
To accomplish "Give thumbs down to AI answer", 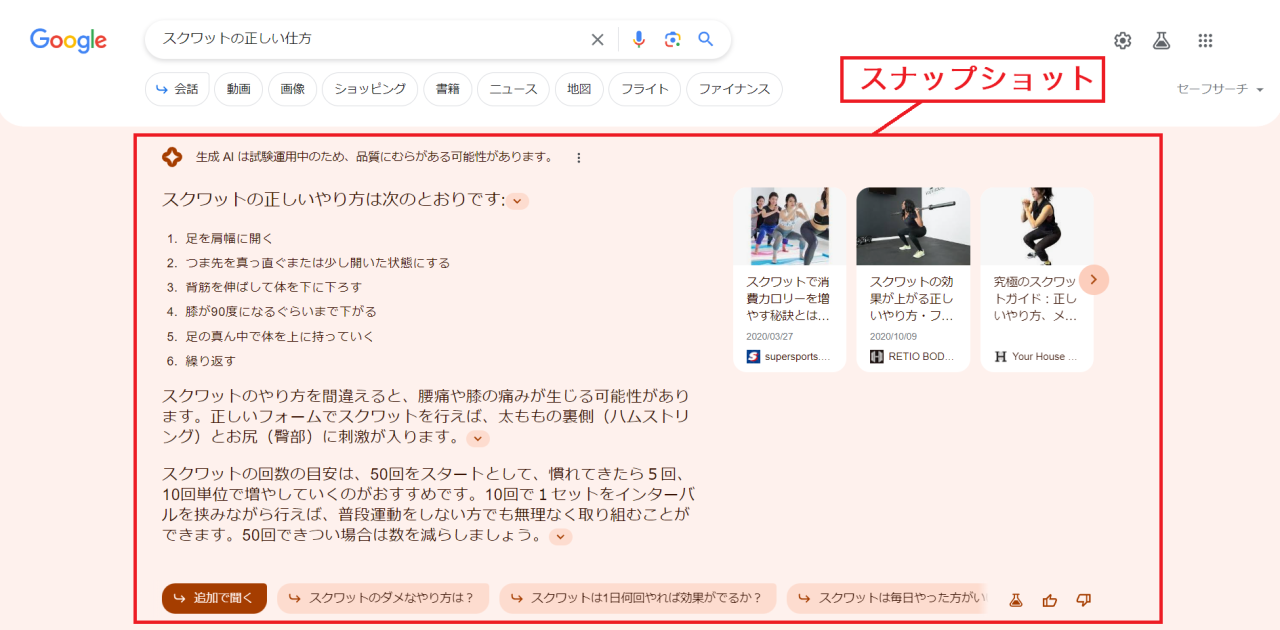I will (x=1083, y=600).
